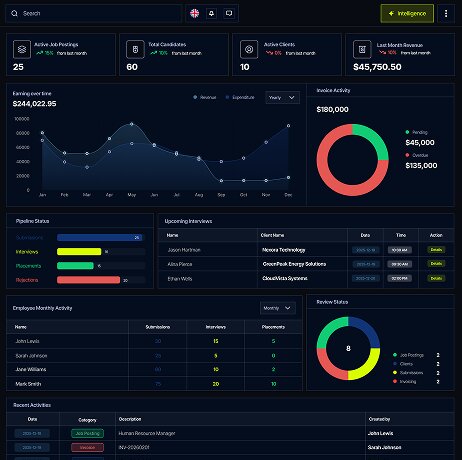Open Details for Ethan Wells interview
The image size is (462, 460).
(436, 278)
